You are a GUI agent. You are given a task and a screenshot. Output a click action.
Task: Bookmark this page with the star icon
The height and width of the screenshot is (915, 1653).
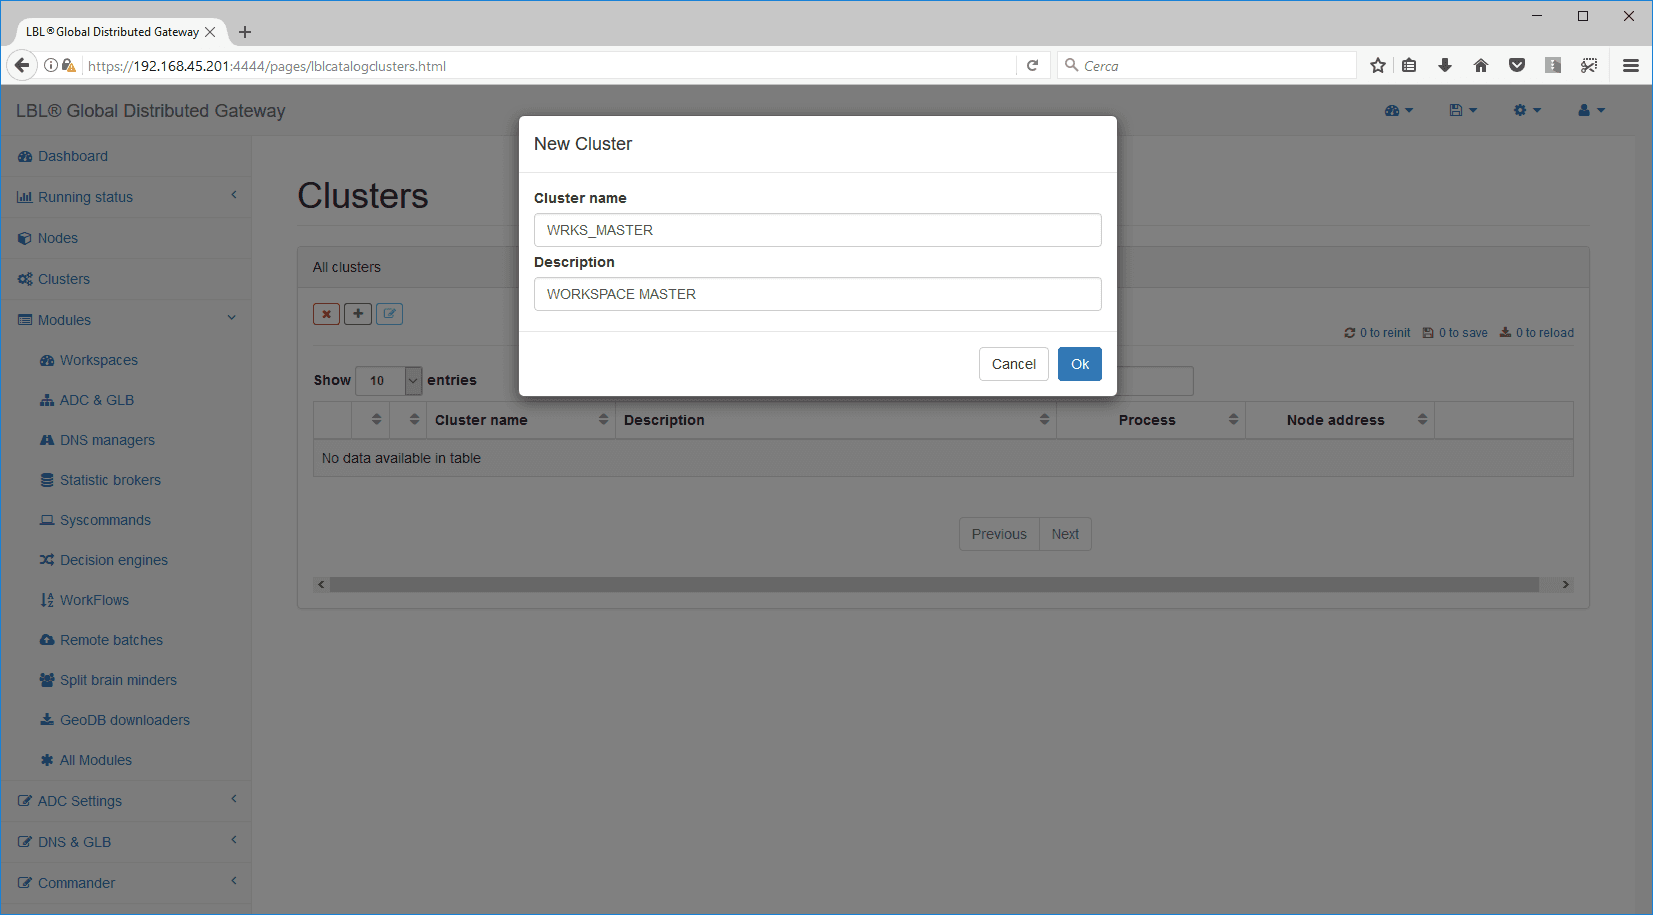(1378, 66)
